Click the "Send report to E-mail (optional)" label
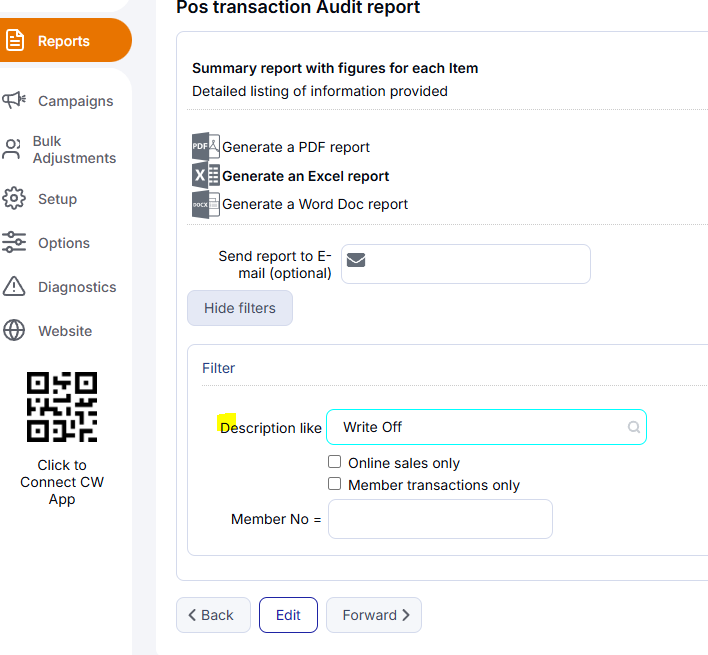 point(275,265)
